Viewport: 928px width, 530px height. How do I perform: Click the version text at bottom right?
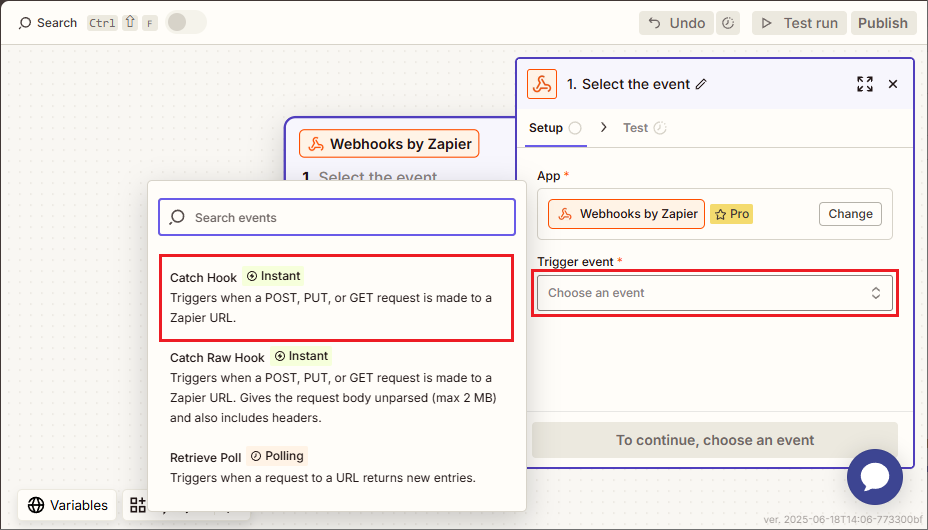(843, 519)
